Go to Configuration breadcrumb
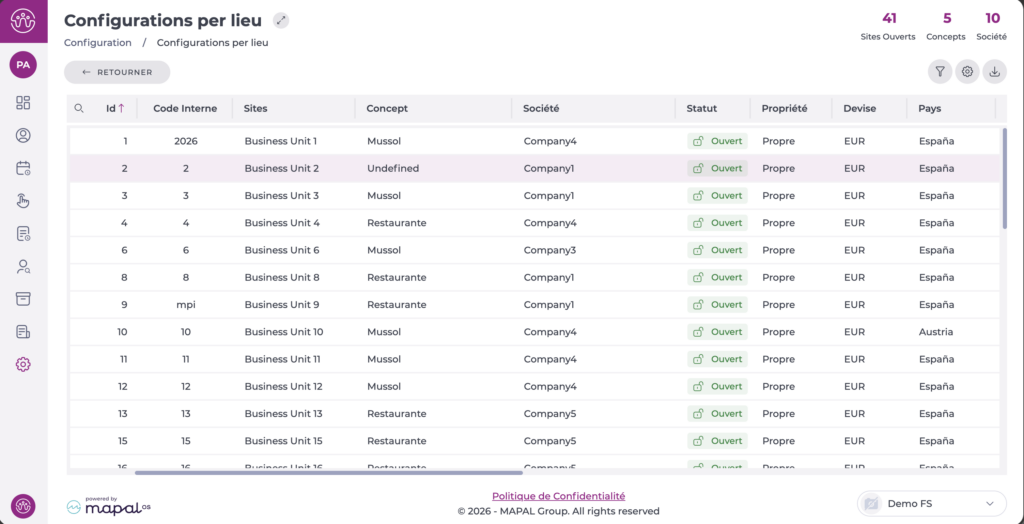1024x524 pixels. coord(98,43)
